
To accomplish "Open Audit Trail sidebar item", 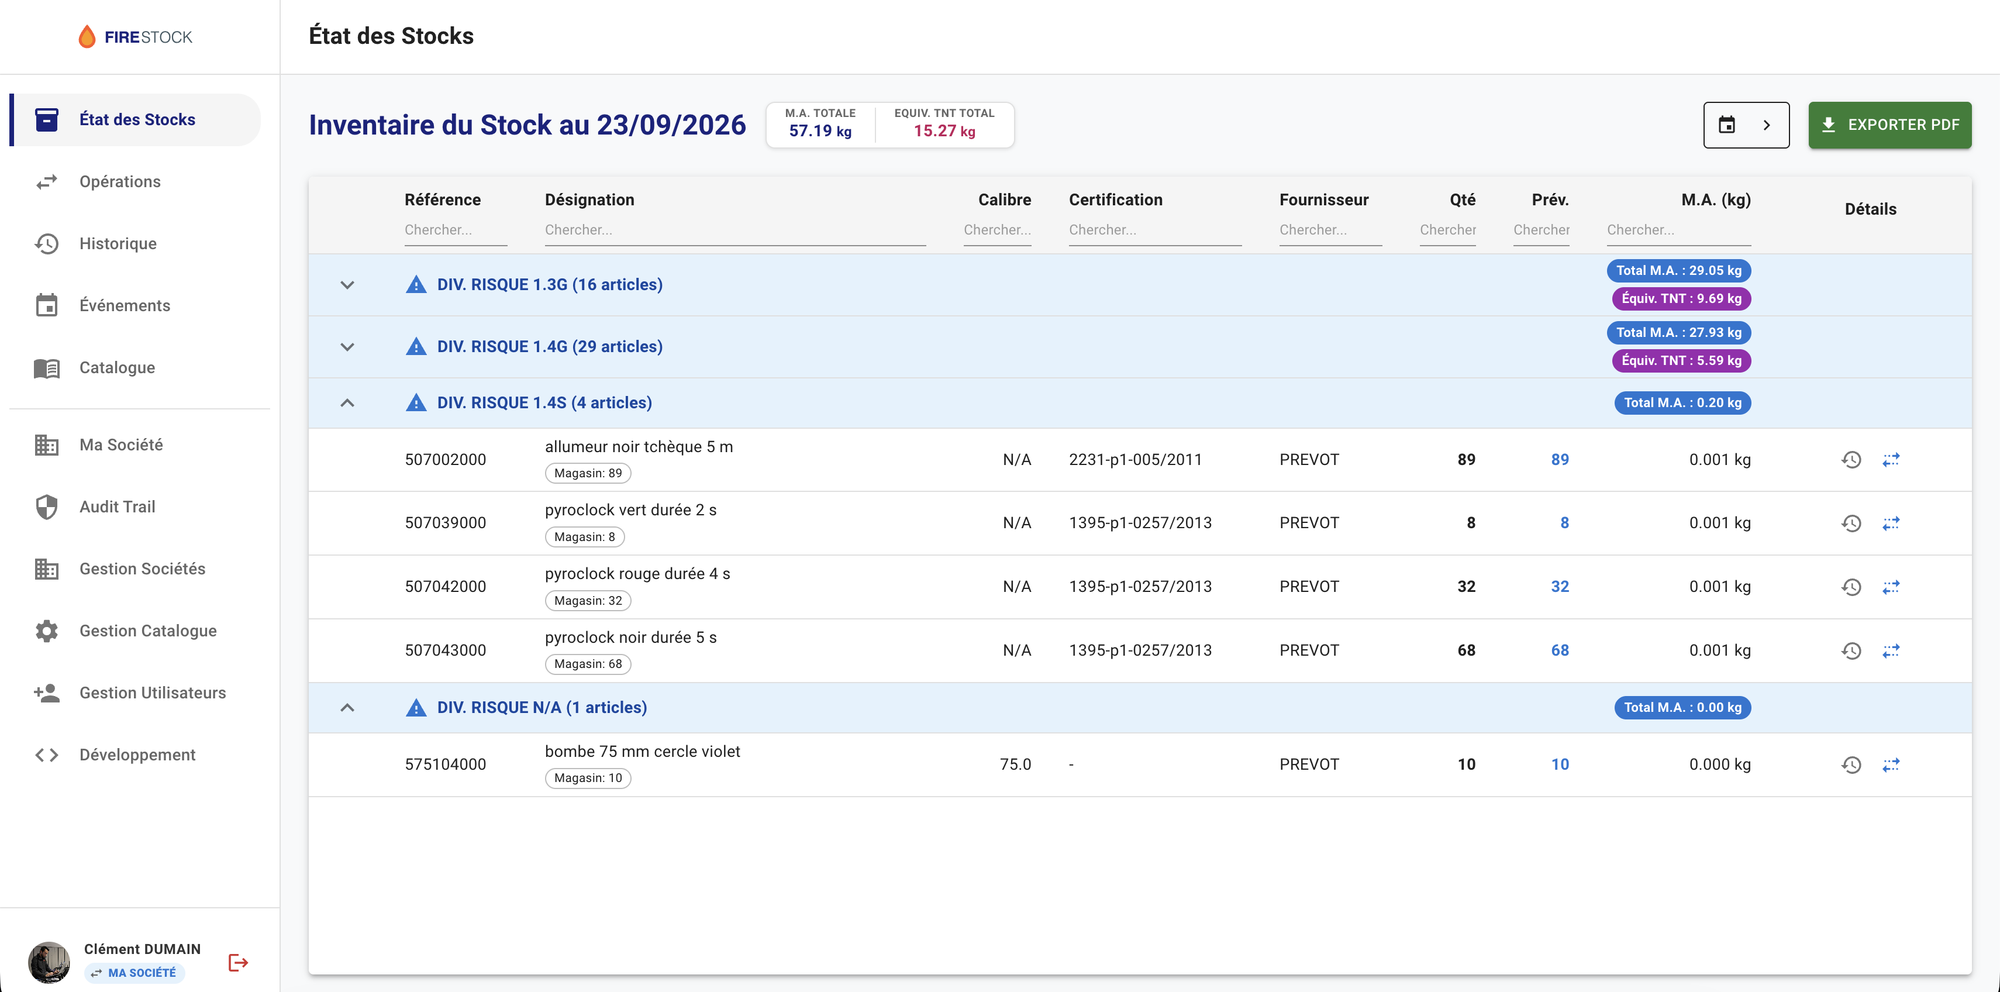I will click(x=136, y=507).
